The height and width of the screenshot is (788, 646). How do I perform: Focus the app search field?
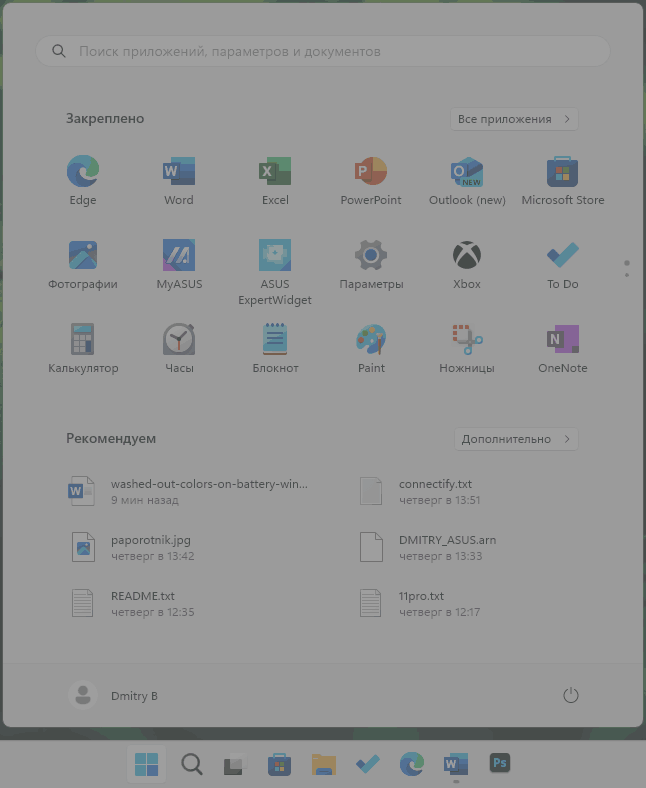pyautogui.click(x=323, y=51)
